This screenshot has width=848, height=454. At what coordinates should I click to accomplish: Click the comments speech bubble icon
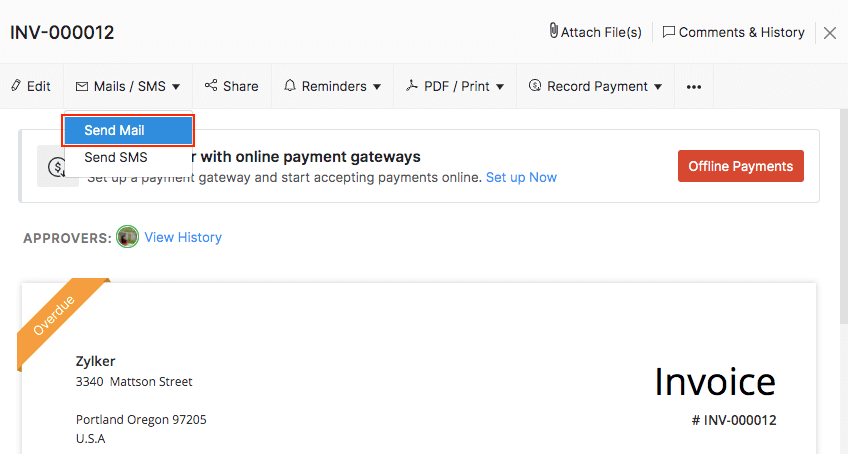tap(669, 32)
